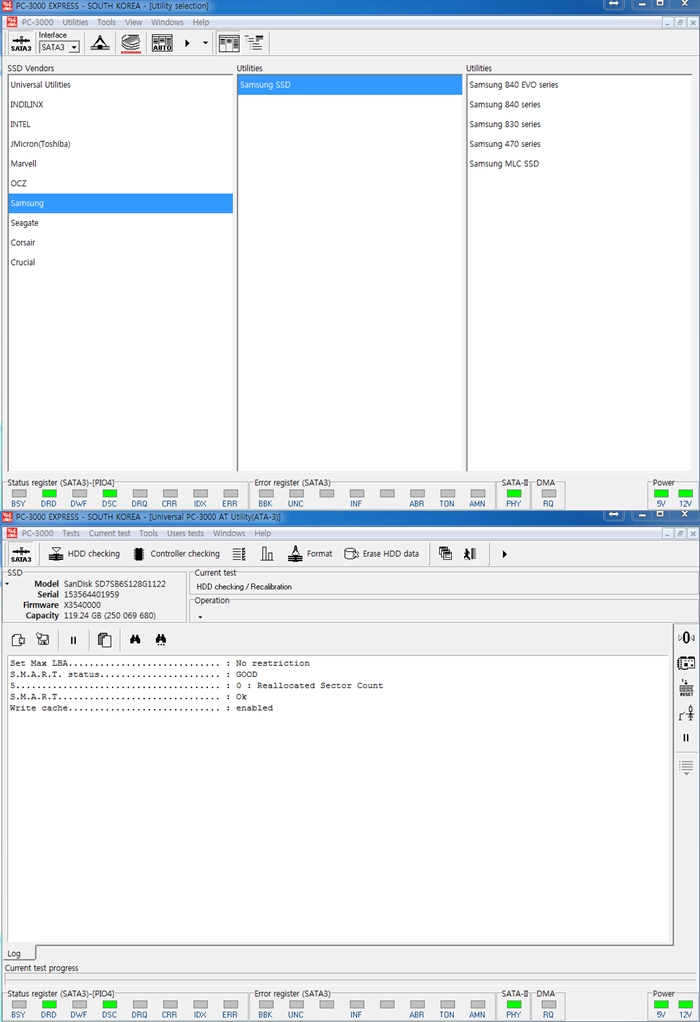Choose Samsung 470 series utility
Viewport: 700px width, 1022px height.
[579, 144]
